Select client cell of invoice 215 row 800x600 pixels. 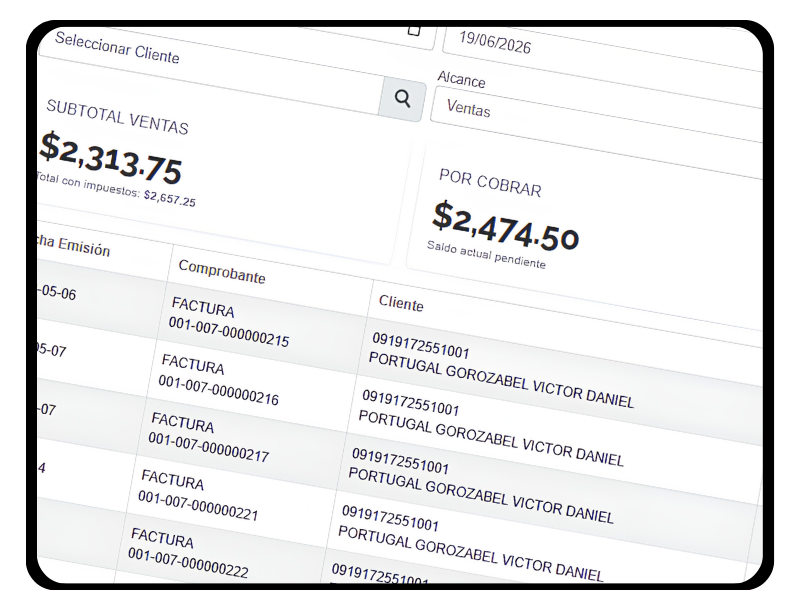pos(502,370)
